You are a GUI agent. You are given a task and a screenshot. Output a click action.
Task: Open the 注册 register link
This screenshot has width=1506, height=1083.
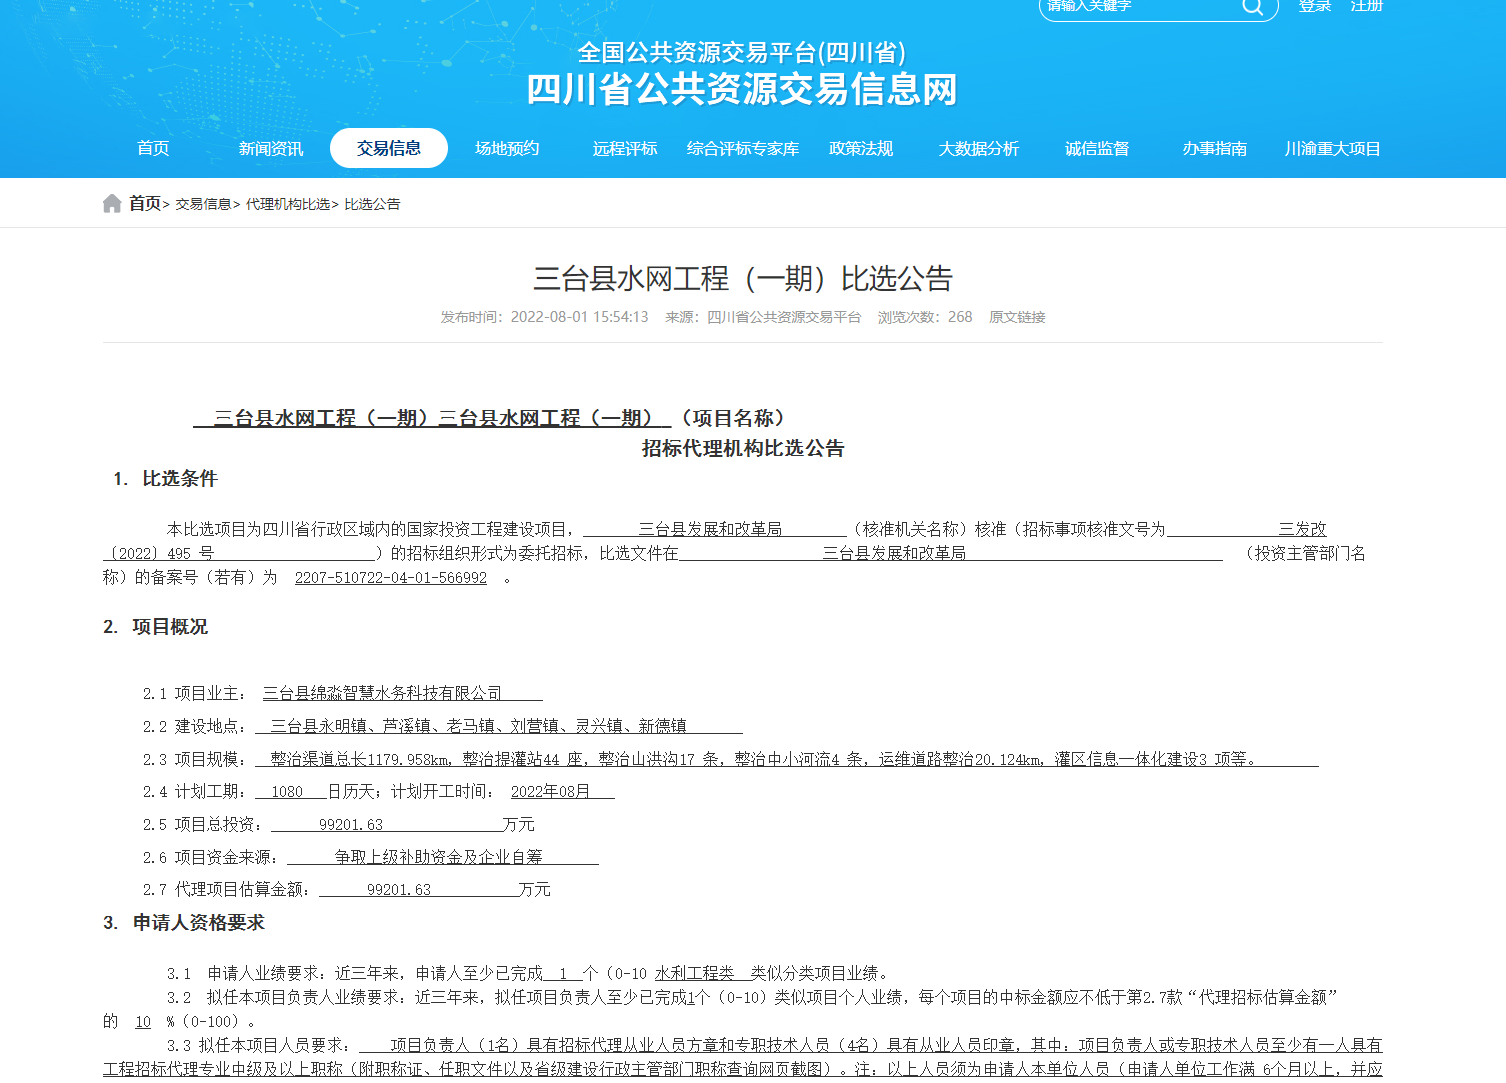tap(1366, 6)
